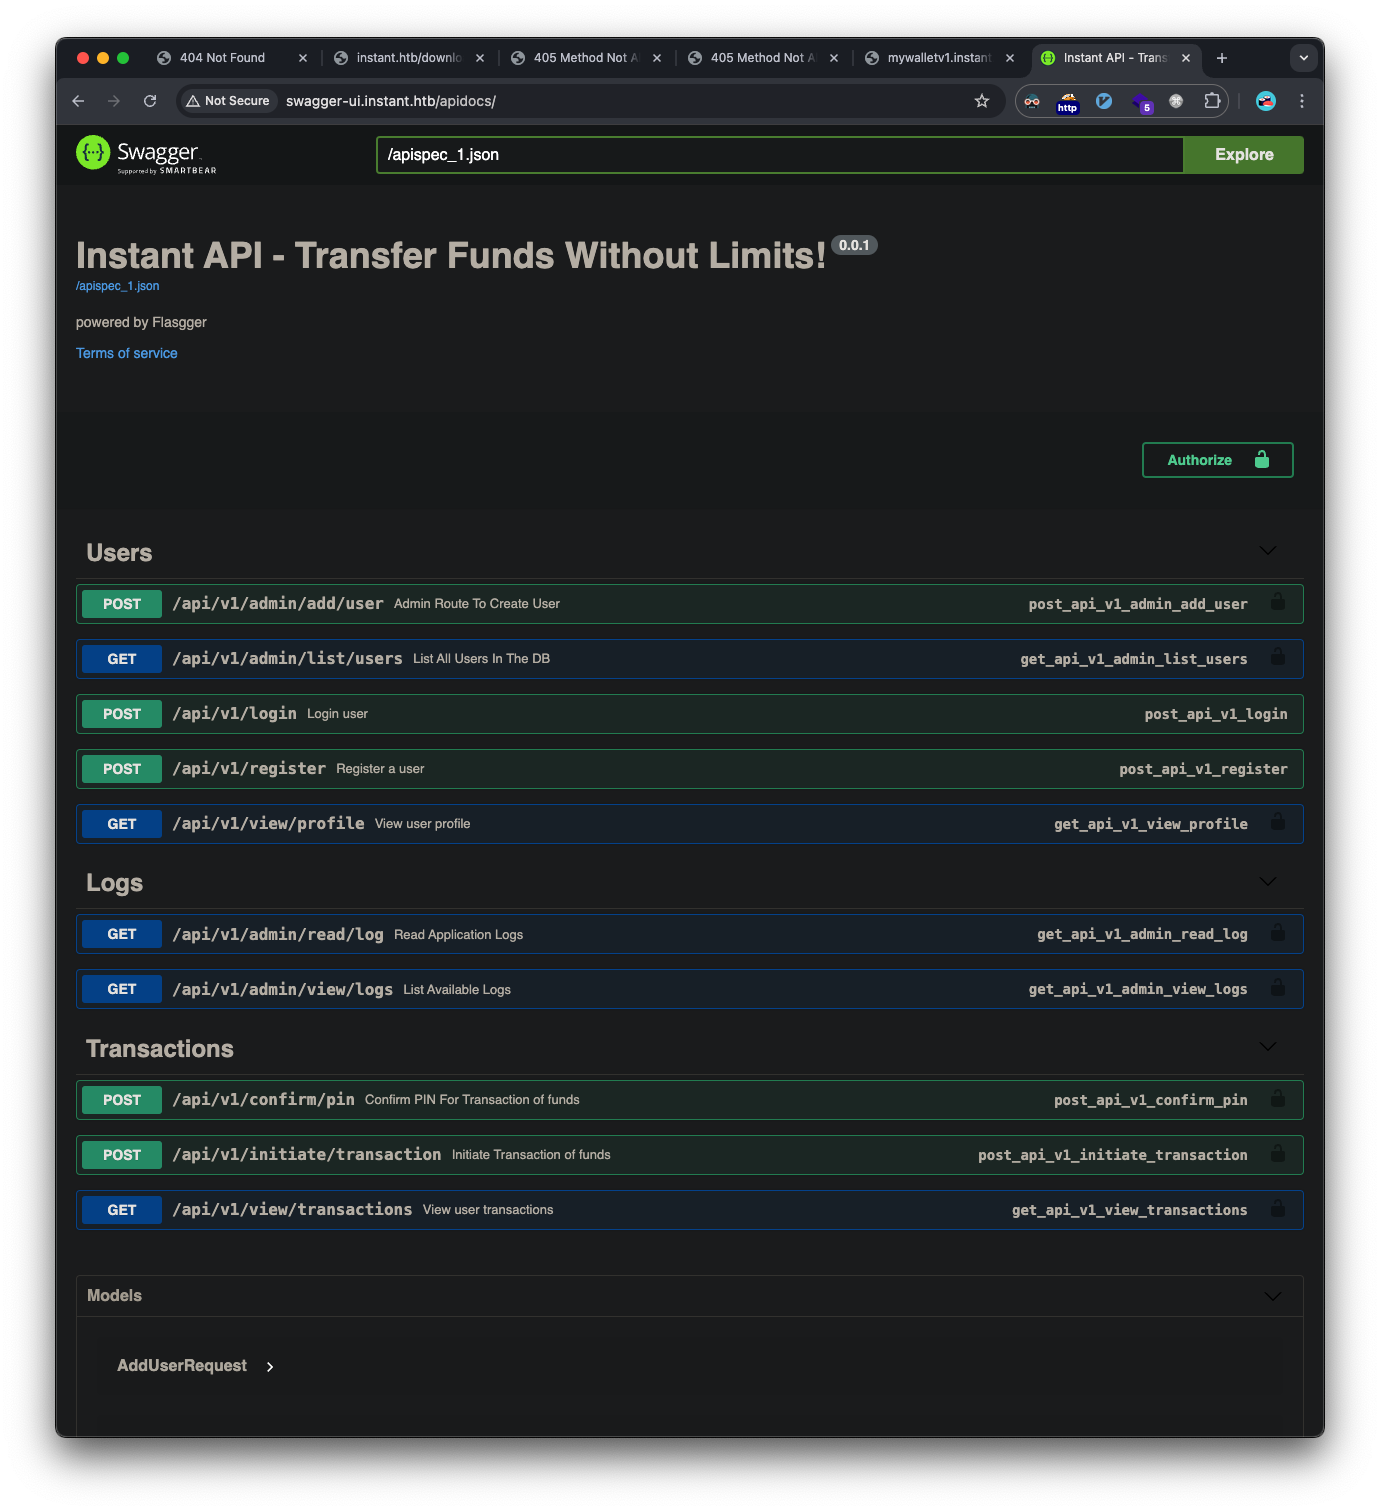1380x1511 pixels.
Task: Click lock icon on confirm pin endpoint
Action: pos(1277,1099)
